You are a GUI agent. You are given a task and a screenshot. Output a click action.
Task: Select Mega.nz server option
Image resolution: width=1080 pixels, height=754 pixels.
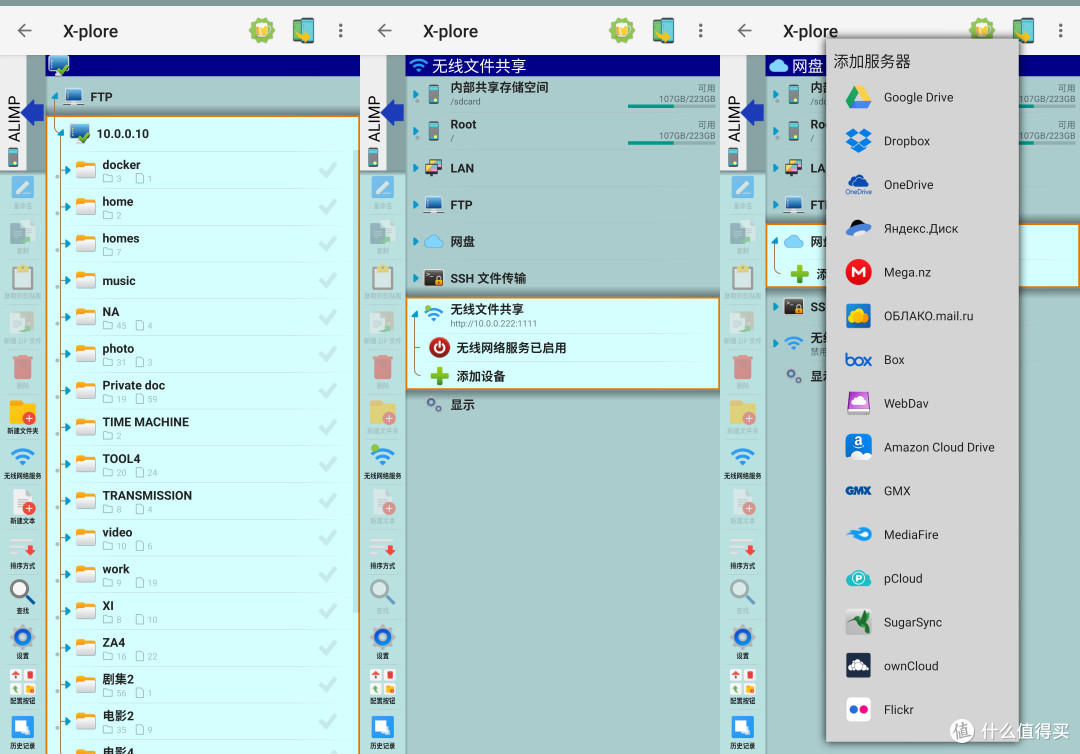pos(922,272)
